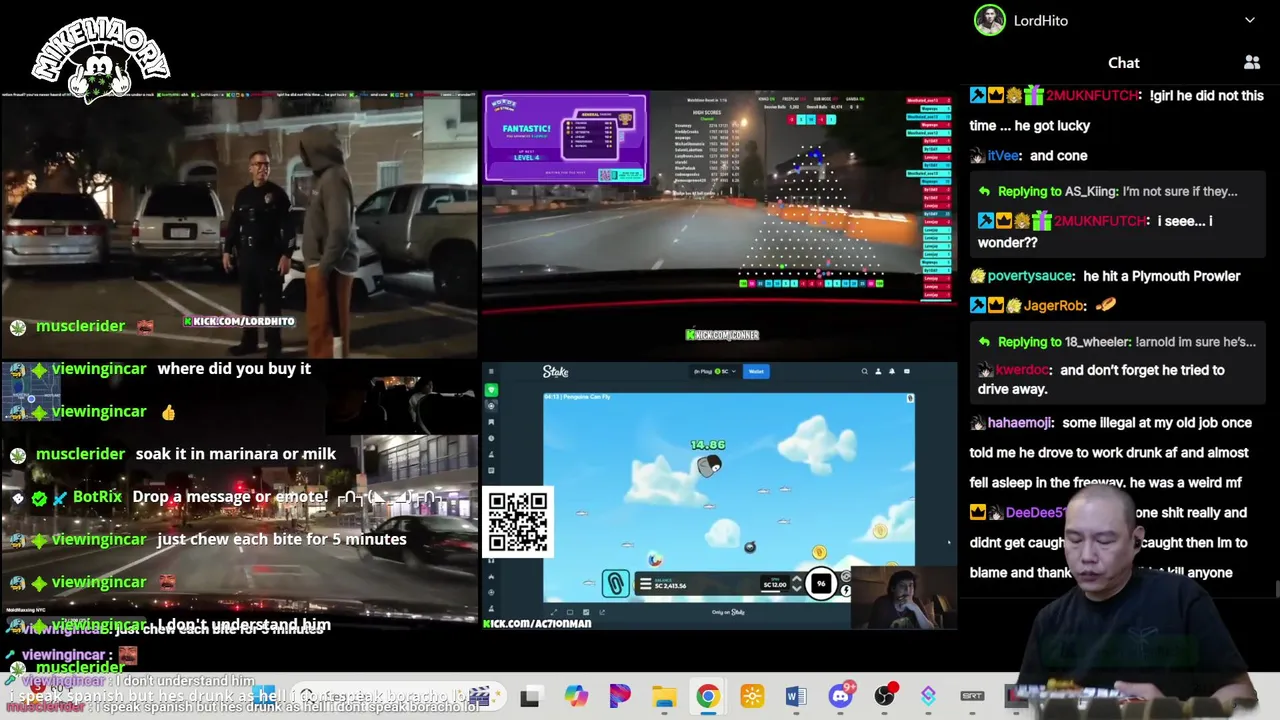Click username JagerRob in chat

[x=1054, y=306]
